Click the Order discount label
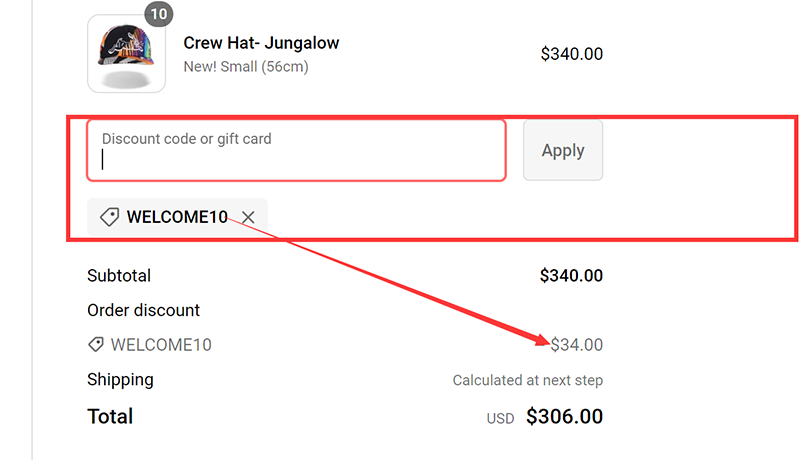This screenshot has width=800, height=460. 143,310
